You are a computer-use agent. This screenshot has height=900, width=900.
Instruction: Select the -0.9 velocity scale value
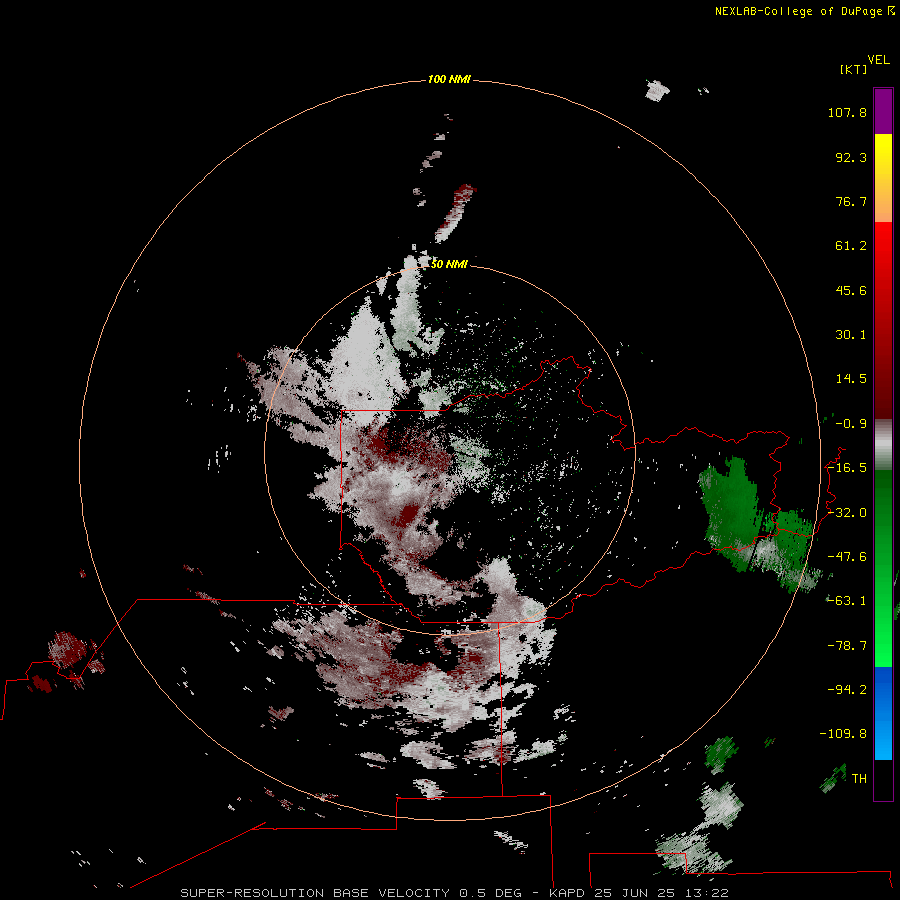pos(851,424)
